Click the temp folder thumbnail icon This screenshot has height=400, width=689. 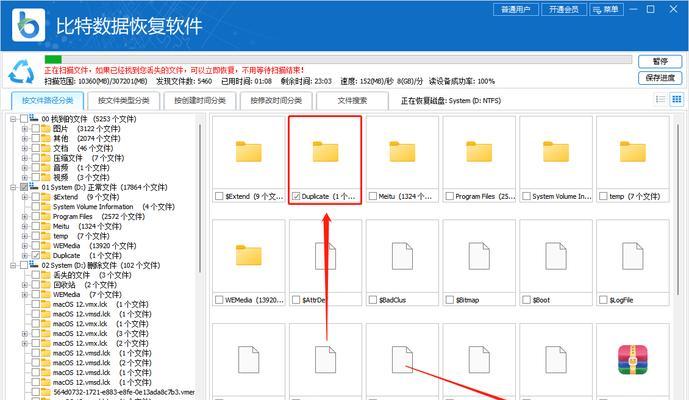pyautogui.click(x=633, y=152)
